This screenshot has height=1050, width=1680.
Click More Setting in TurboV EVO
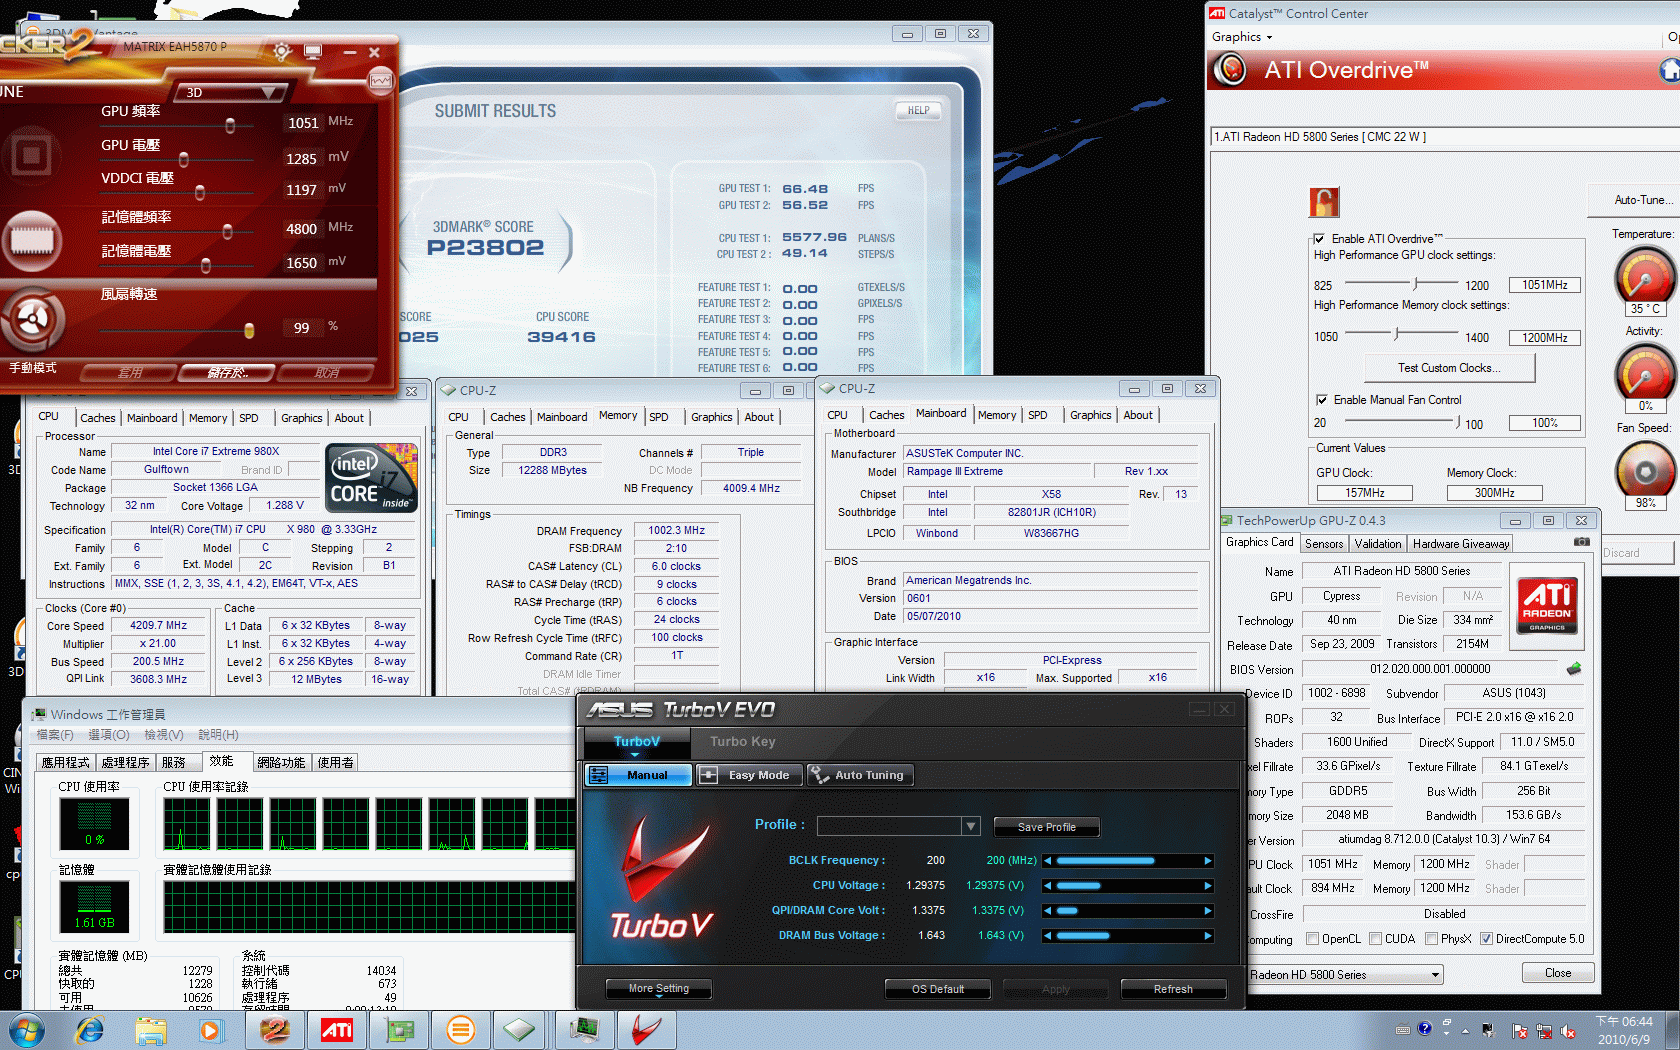[x=659, y=989]
